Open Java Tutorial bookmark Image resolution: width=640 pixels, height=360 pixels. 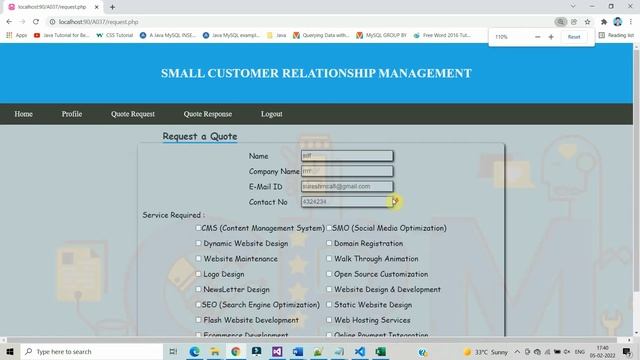point(62,36)
